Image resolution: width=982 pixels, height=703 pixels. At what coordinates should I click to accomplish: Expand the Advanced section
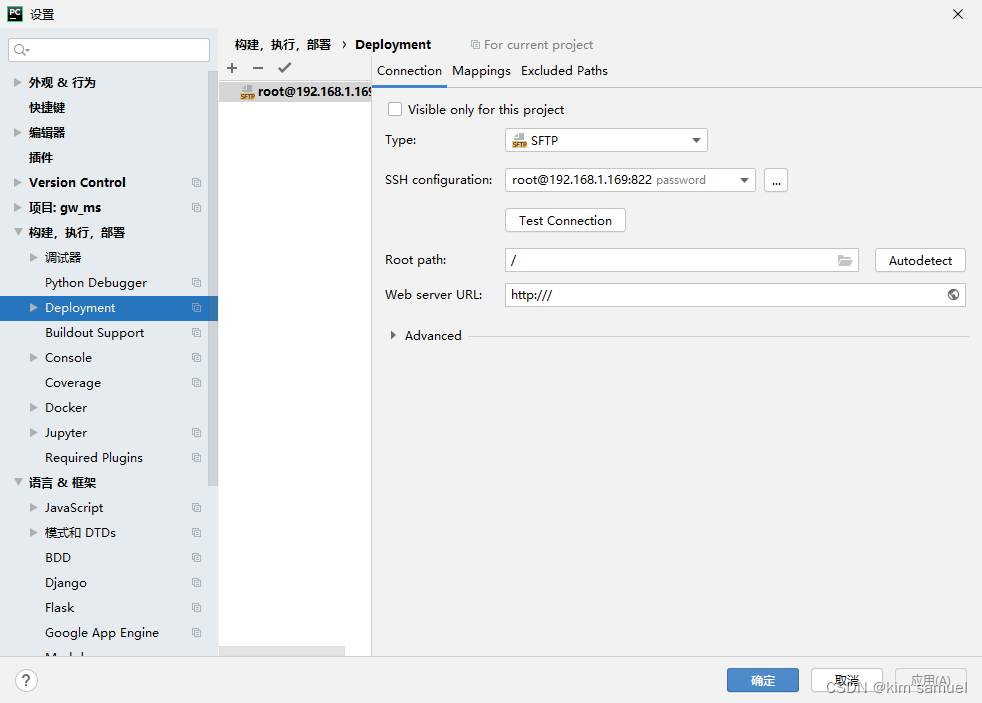(x=393, y=335)
